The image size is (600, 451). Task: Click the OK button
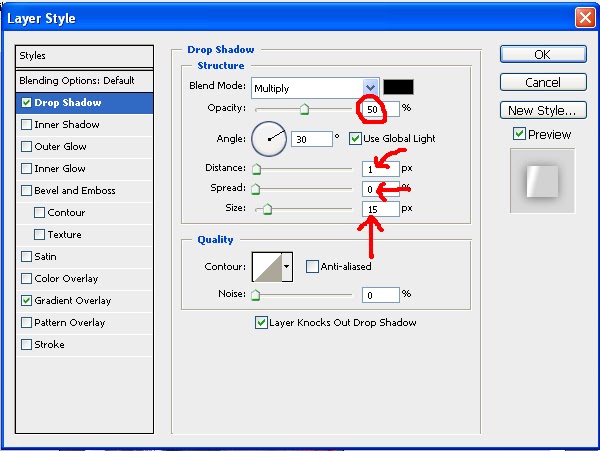coord(543,54)
